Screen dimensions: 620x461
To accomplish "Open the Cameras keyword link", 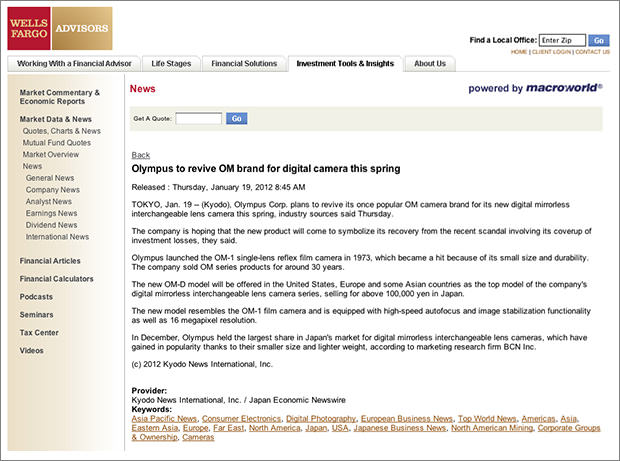I will click(x=198, y=437).
